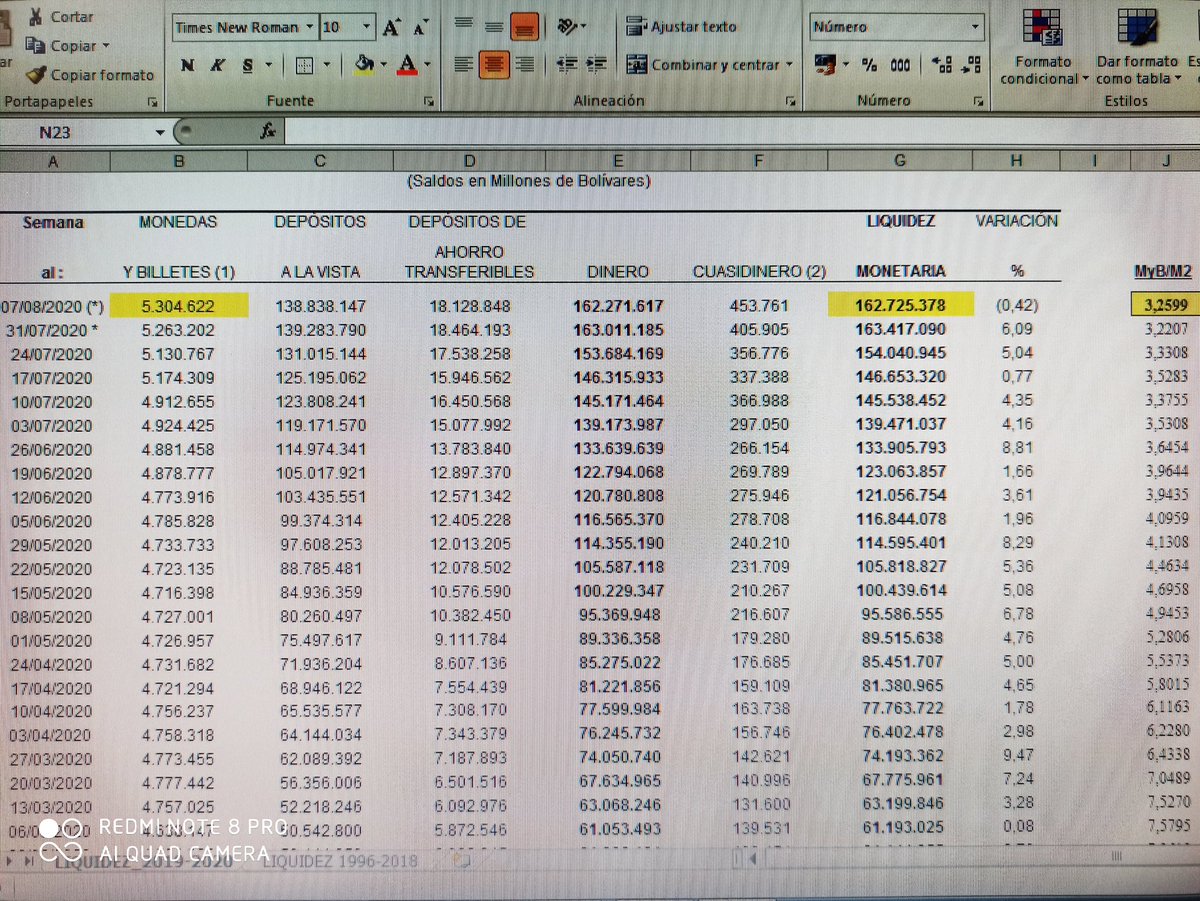Click Ajustar texto (wrap text)
The image size is (1200, 901).
coord(681,27)
